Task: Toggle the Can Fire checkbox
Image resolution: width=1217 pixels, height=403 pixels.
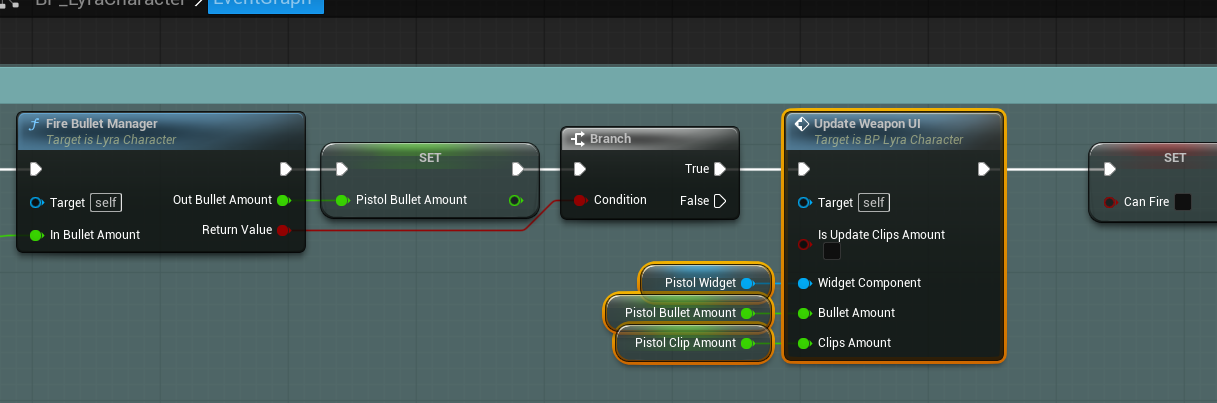Action: (1183, 202)
